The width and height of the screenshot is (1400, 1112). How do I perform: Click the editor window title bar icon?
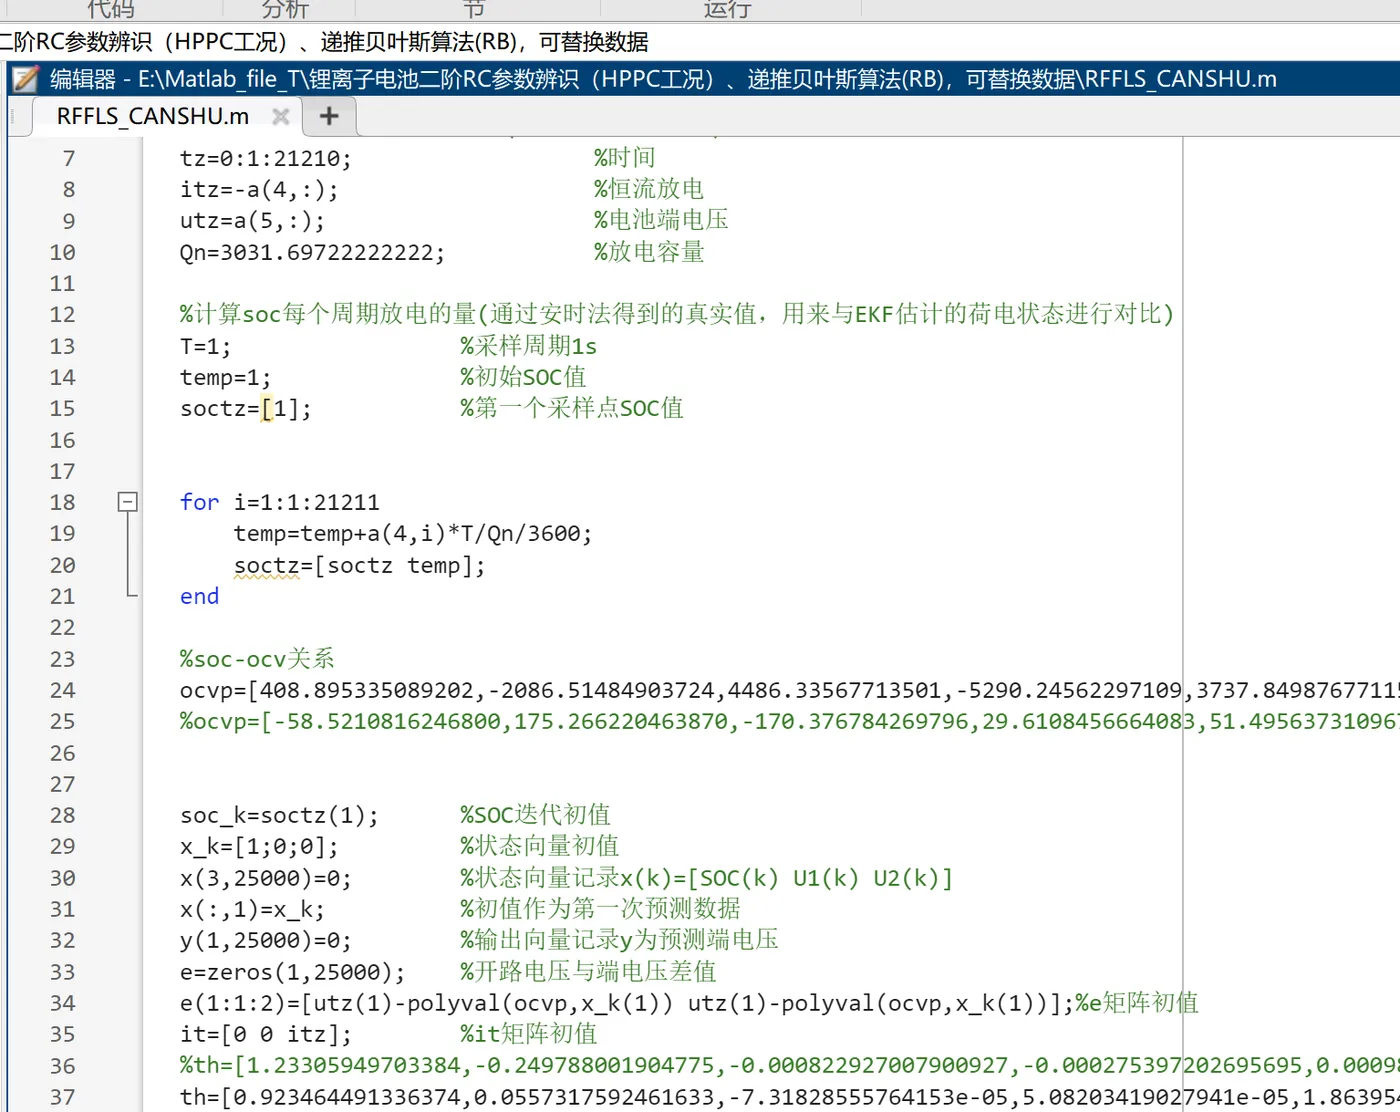[x=25, y=79]
